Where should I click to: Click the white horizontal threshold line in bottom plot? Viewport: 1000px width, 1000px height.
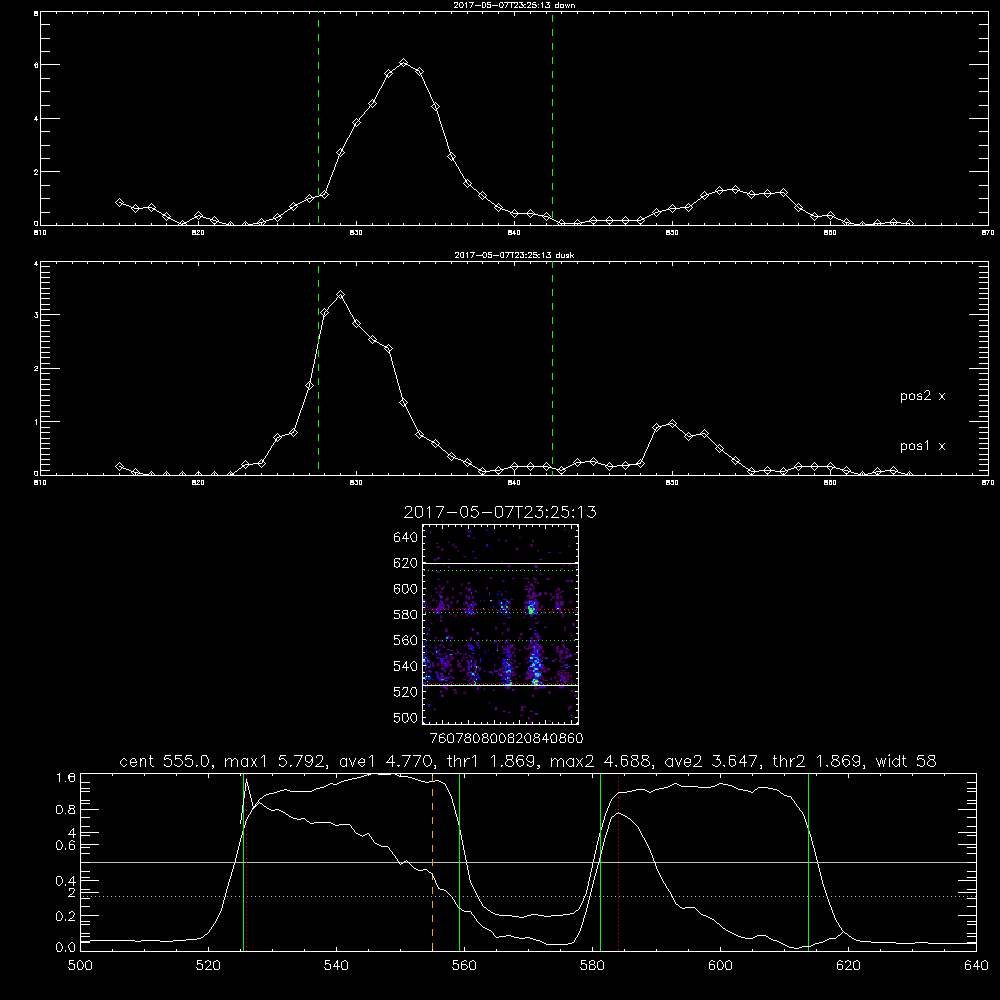click(528, 862)
